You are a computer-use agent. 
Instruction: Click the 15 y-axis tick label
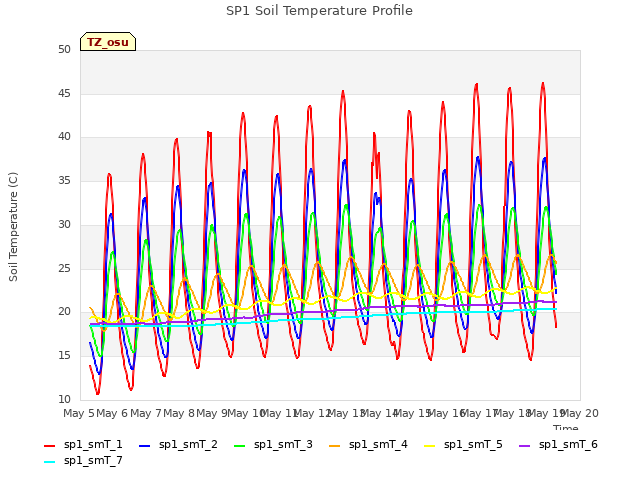[64, 356]
